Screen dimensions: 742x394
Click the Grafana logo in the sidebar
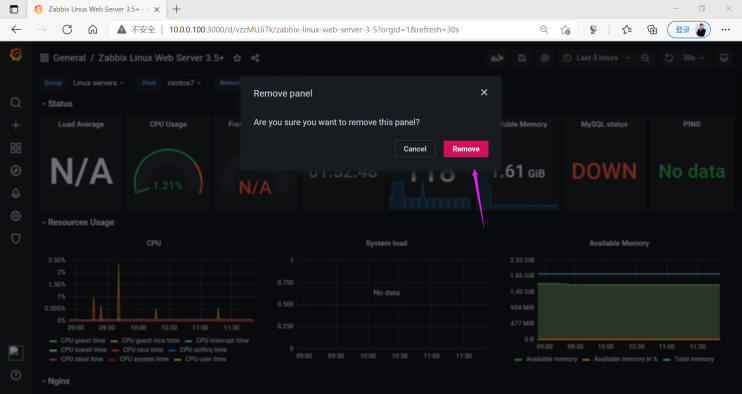16,55
